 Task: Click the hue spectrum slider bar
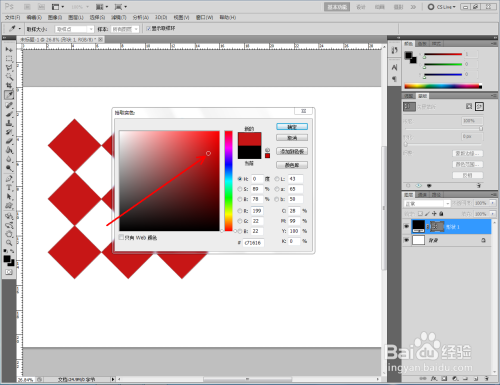pyautogui.click(x=228, y=181)
